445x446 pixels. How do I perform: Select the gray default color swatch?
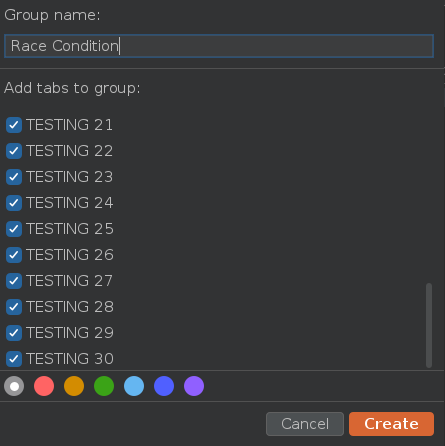pos(14,386)
